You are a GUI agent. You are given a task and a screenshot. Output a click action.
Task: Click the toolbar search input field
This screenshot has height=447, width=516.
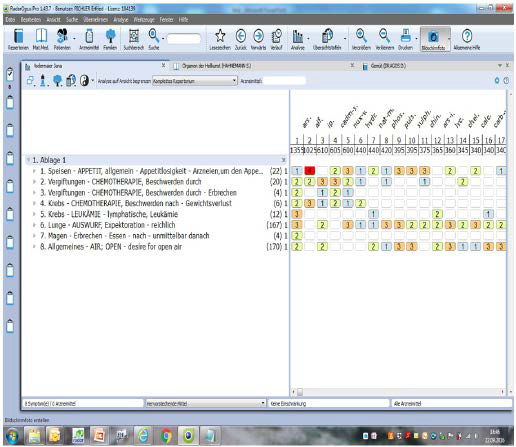coord(184,39)
